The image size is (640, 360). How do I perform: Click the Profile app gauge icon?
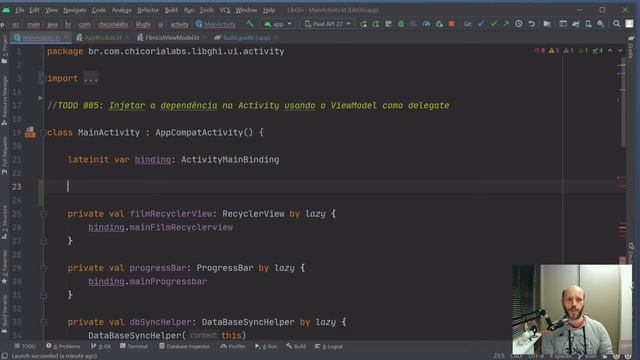click(426, 24)
